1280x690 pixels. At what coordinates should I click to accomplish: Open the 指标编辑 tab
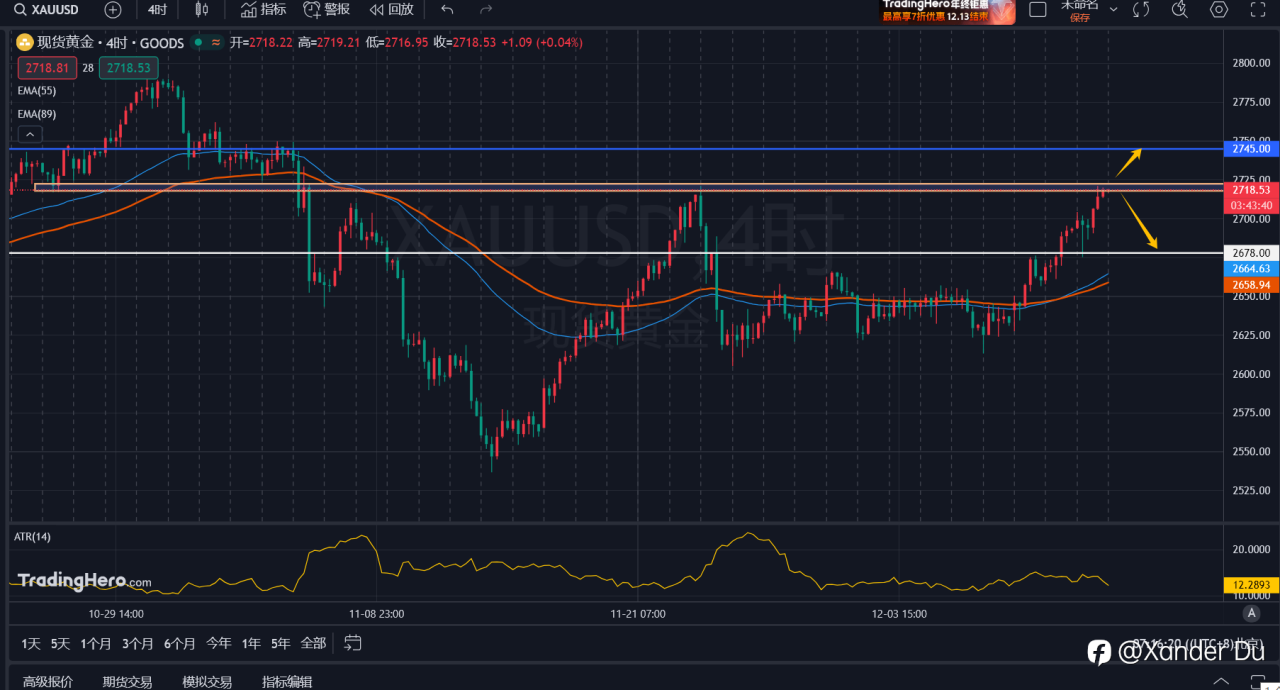tap(287, 682)
